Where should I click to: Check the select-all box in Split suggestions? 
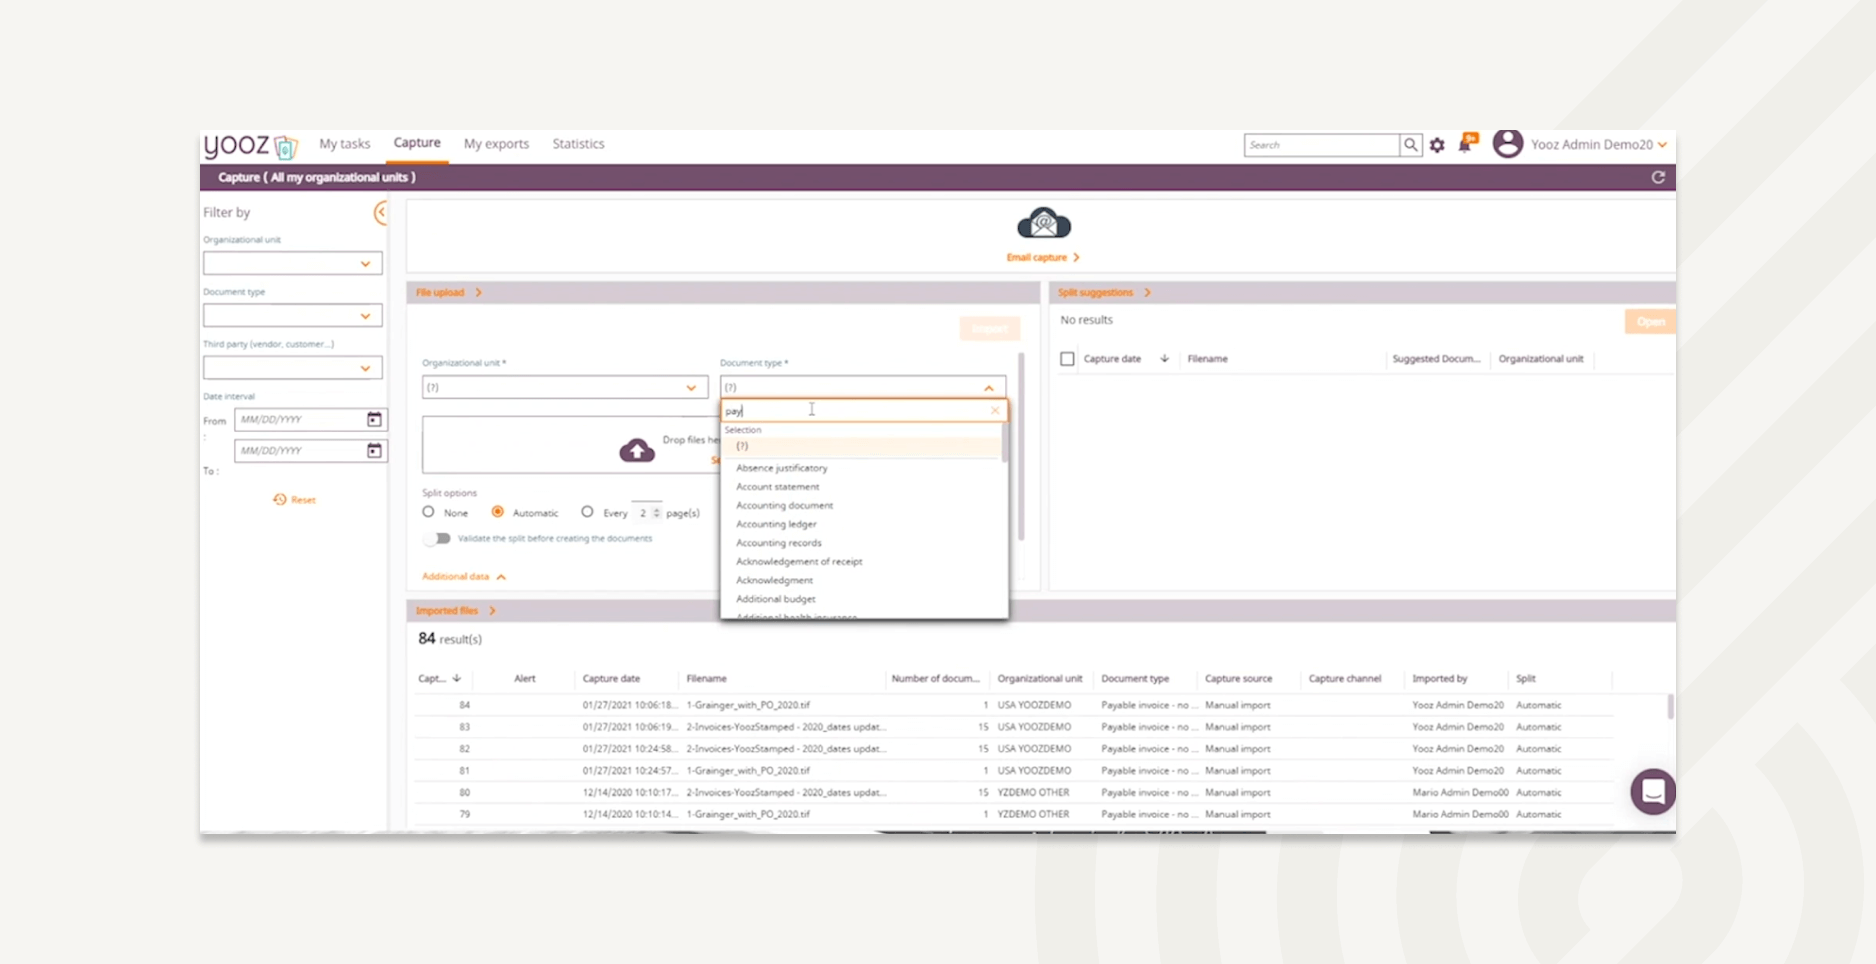coord(1067,359)
